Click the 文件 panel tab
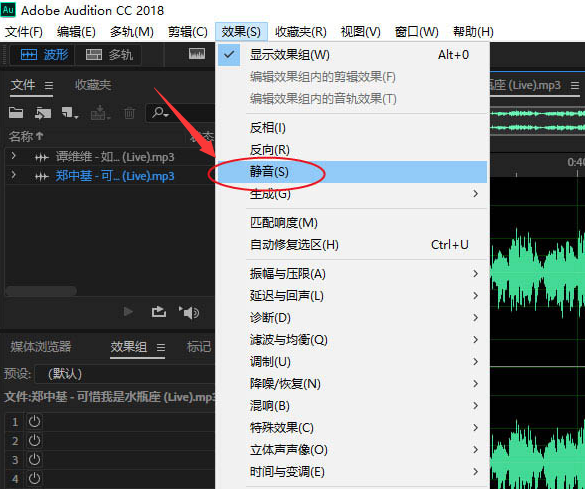The image size is (585, 489). tap(23, 85)
